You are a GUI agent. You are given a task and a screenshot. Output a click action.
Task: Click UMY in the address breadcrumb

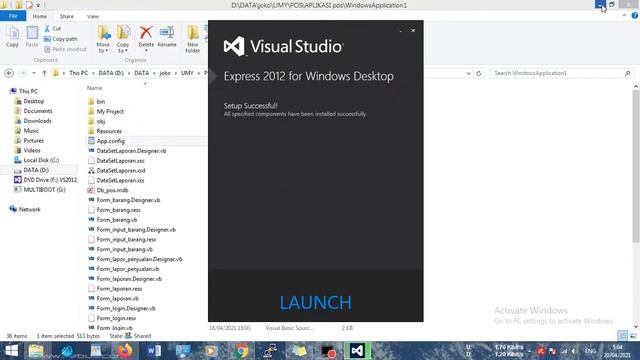pyautogui.click(x=187, y=73)
